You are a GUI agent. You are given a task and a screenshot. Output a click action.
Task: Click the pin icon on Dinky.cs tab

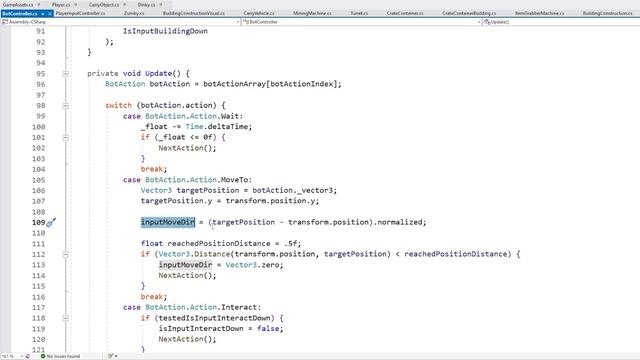click(x=160, y=4)
